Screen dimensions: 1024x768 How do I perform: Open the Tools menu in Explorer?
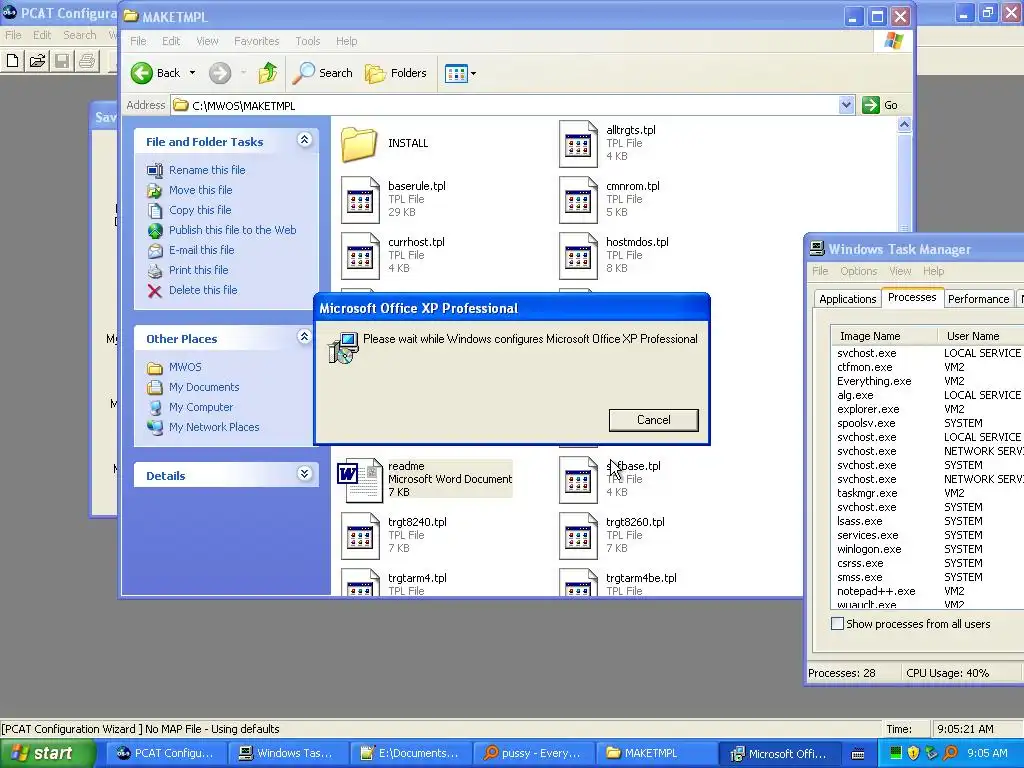[308, 41]
